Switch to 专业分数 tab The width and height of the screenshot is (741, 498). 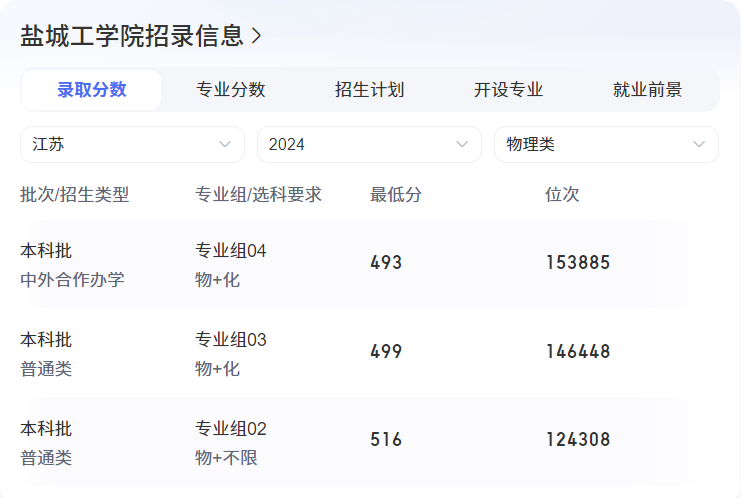coord(231,90)
